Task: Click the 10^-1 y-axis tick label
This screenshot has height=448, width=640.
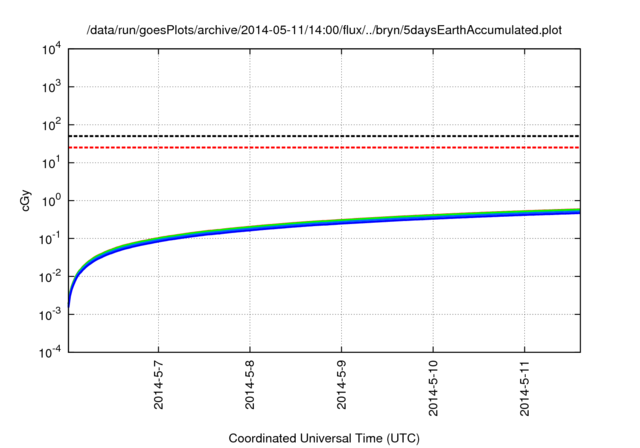Action: tap(51, 239)
